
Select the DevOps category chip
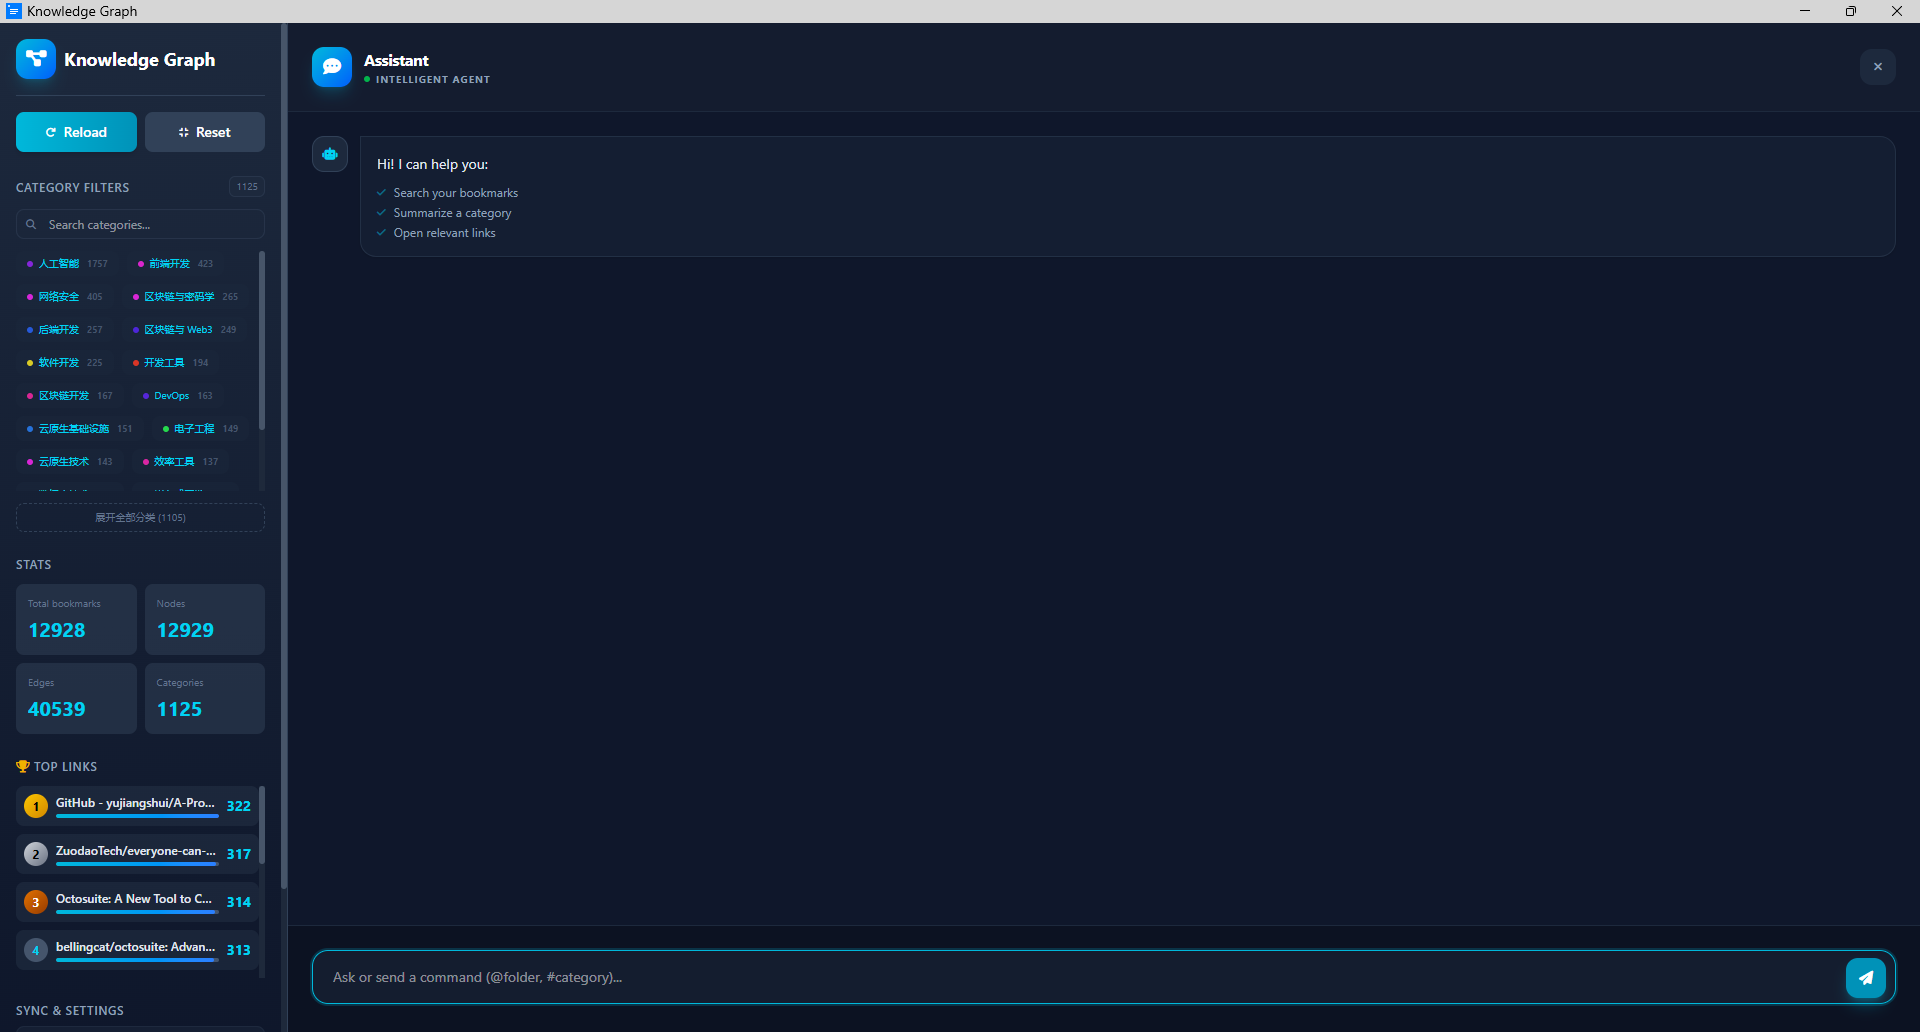click(x=178, y=396)
